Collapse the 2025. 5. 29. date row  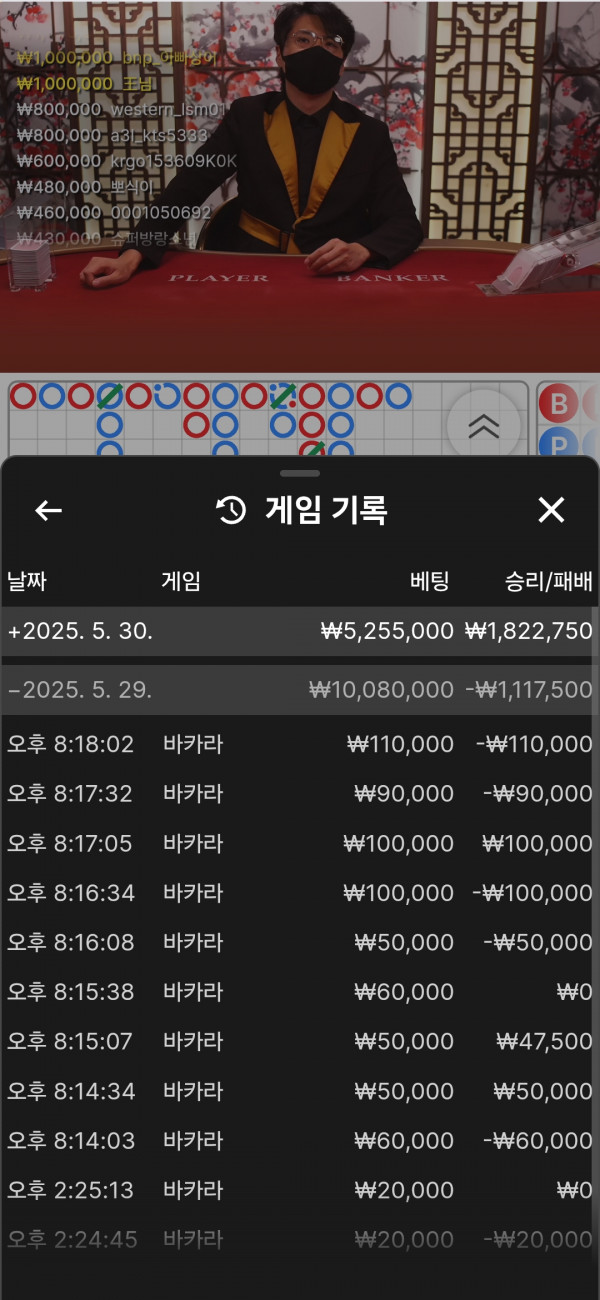tap(299, 691)
